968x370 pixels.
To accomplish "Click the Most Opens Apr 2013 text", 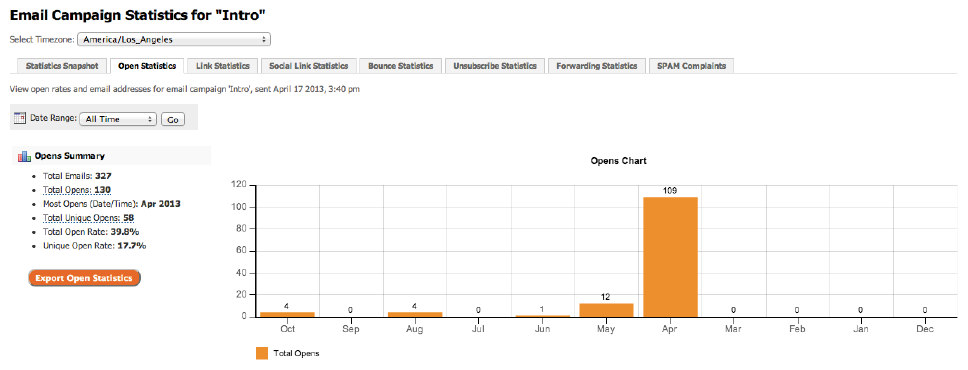I will (x=112, y=203).
